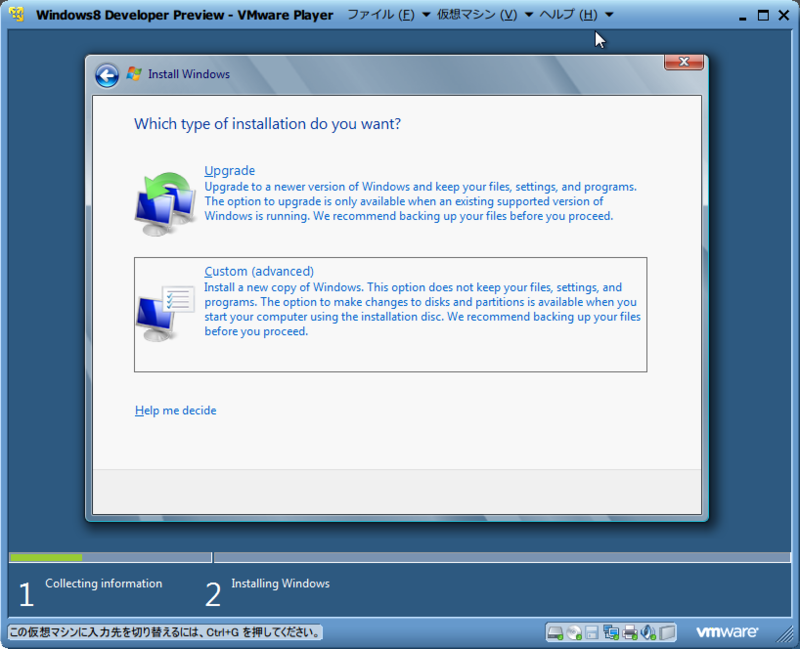This screenshot has width=800, height=649.
Task: Click the Custom option description paragraph
Action: click(x=422, y=309)
